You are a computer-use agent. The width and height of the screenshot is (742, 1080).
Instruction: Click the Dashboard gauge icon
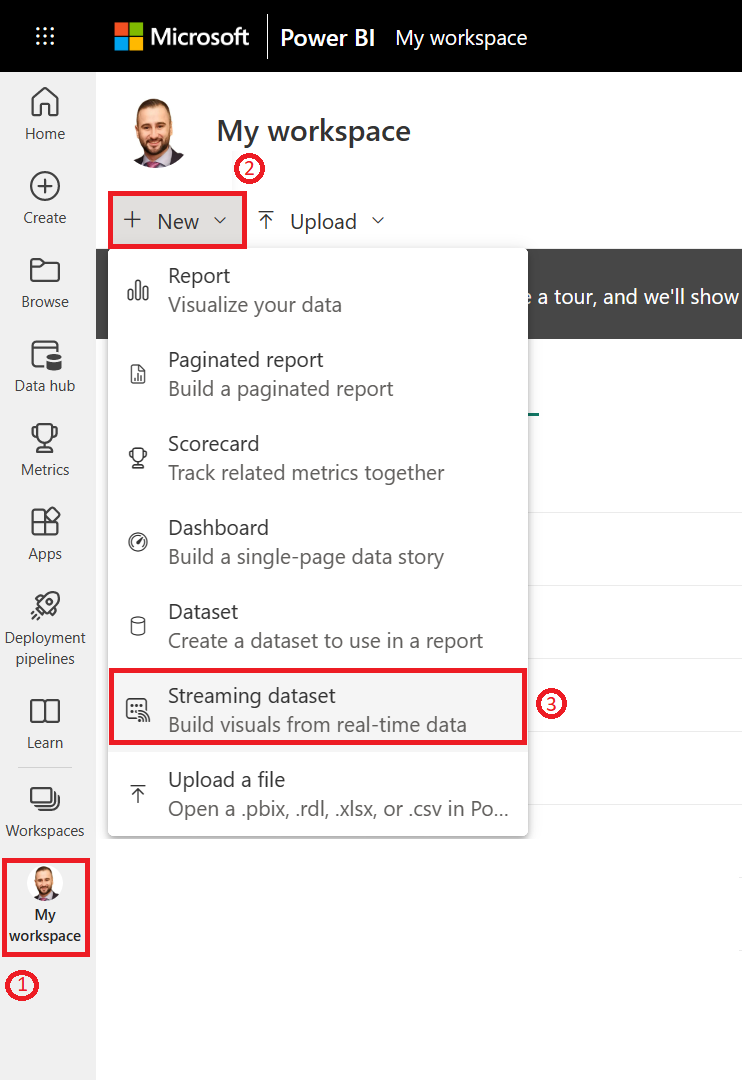(138, 542)
